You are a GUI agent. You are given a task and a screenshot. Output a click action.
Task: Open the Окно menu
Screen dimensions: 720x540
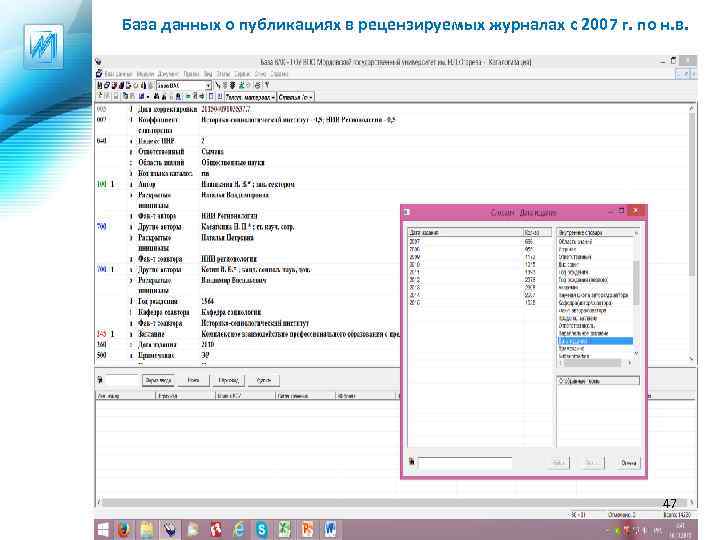pos(260,74)
